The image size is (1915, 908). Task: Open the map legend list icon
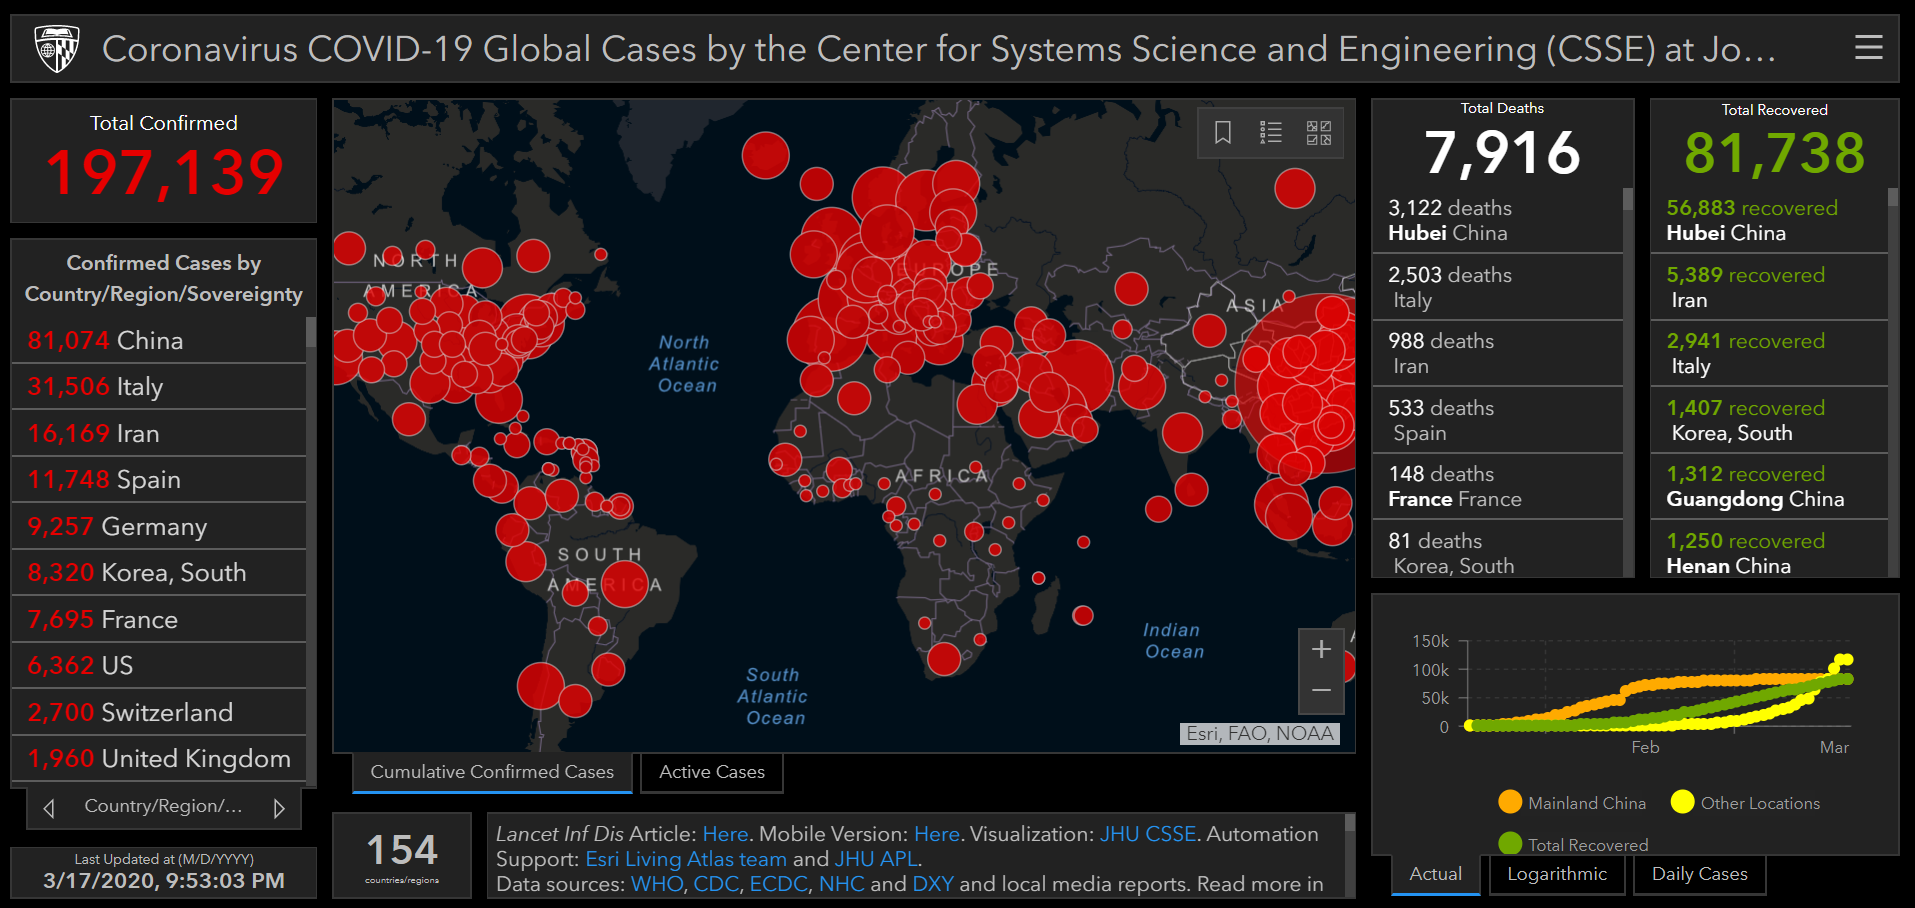tap(1270, 133)
